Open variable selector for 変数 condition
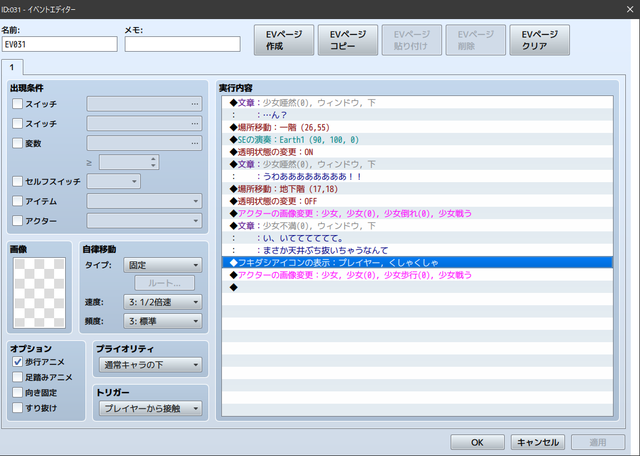This screenshot has width=640, height=456. pyautogui.click(x=144, y=143)
